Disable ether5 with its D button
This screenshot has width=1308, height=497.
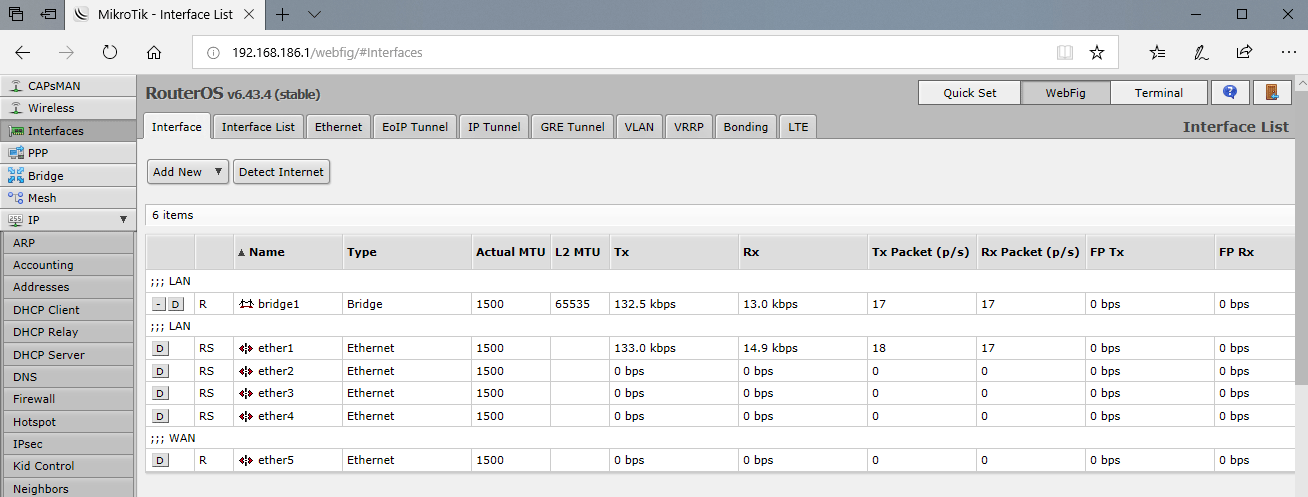pos(160,460)
